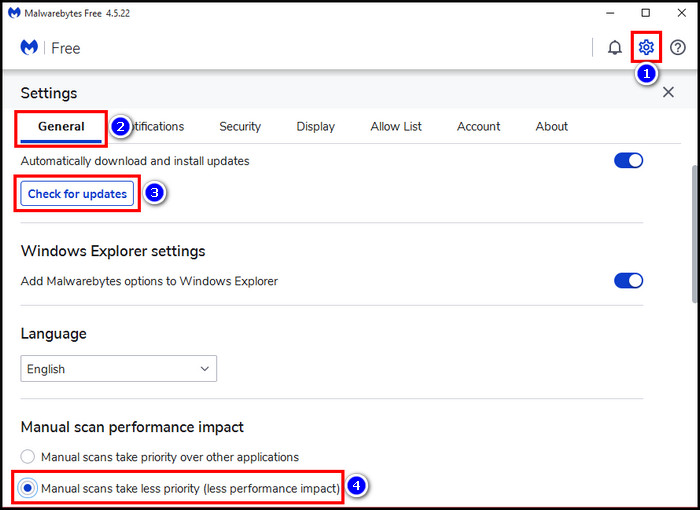Click the settings vertical scrollbar

[x=695, y=234]
